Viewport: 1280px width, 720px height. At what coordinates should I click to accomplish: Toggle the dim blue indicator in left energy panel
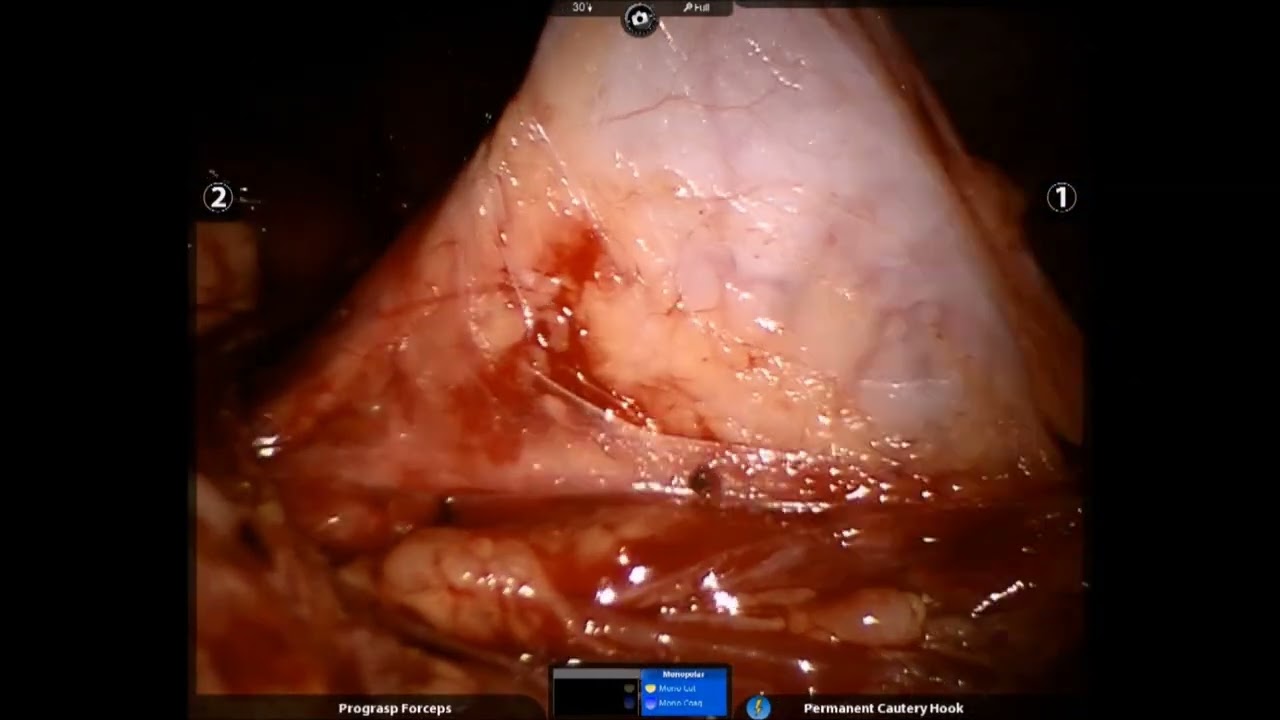[628, 704]
